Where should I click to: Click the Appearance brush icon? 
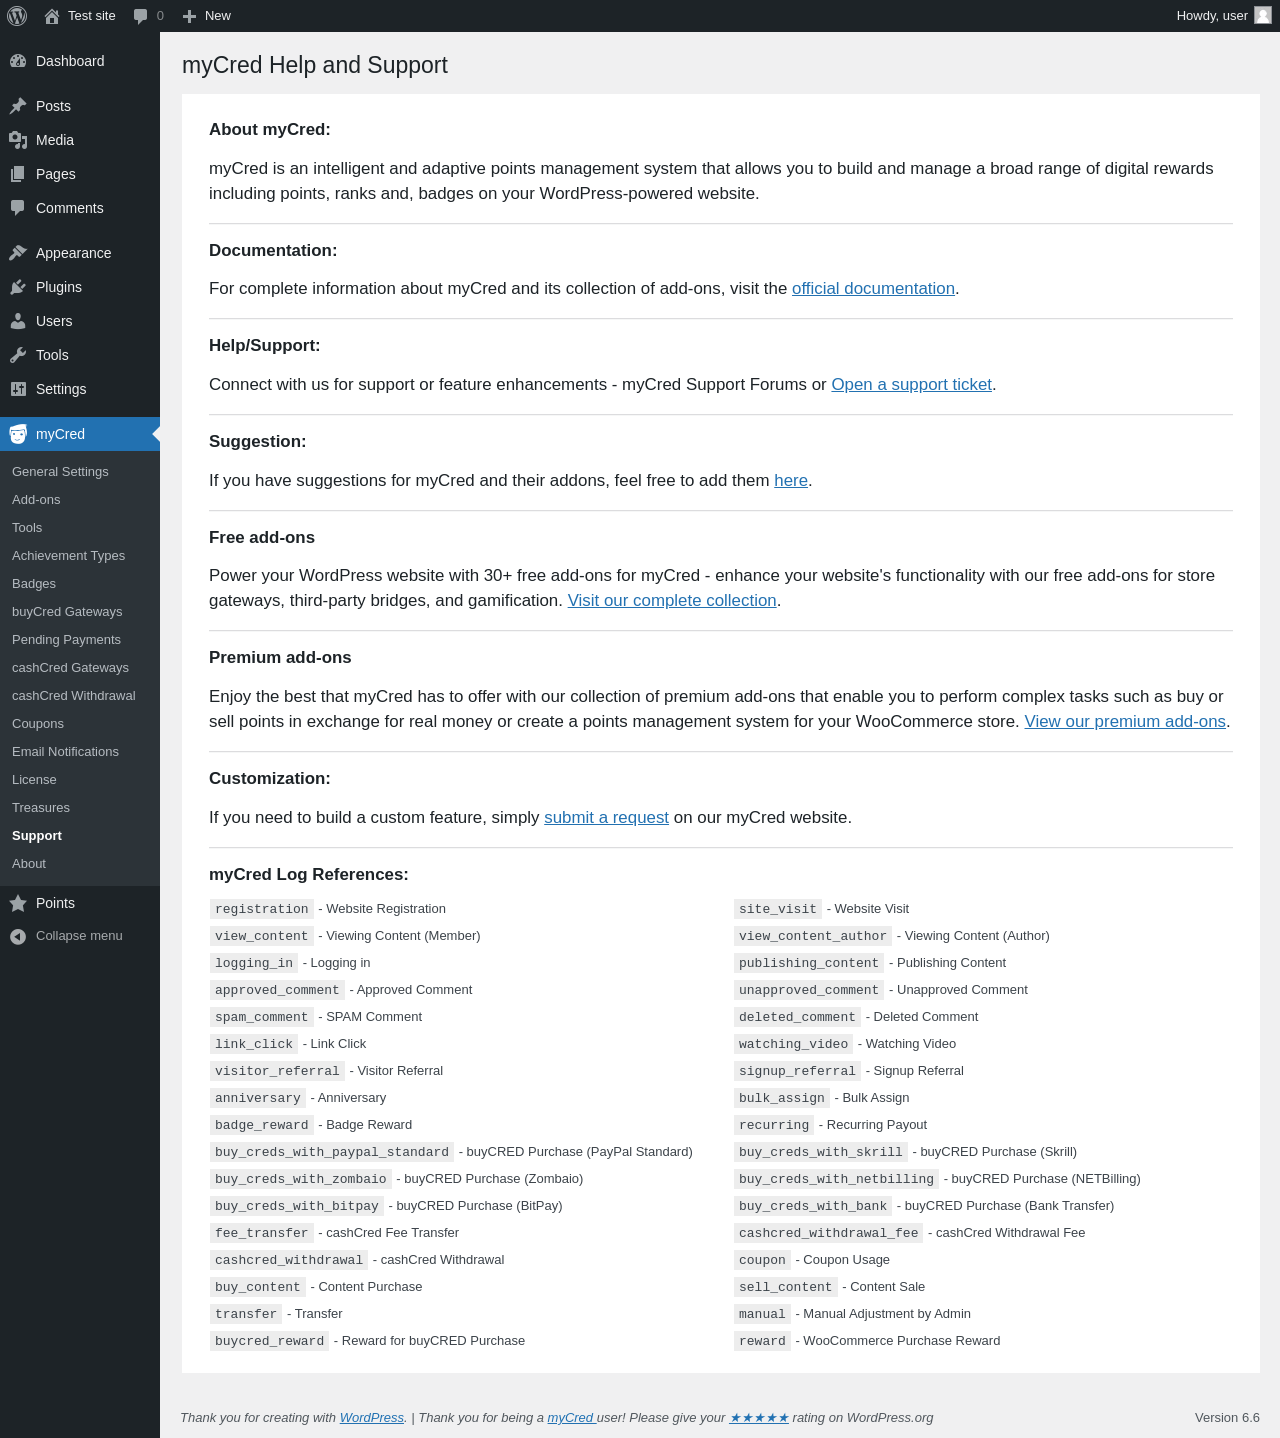pyautogui.click(x=18, y=253)
